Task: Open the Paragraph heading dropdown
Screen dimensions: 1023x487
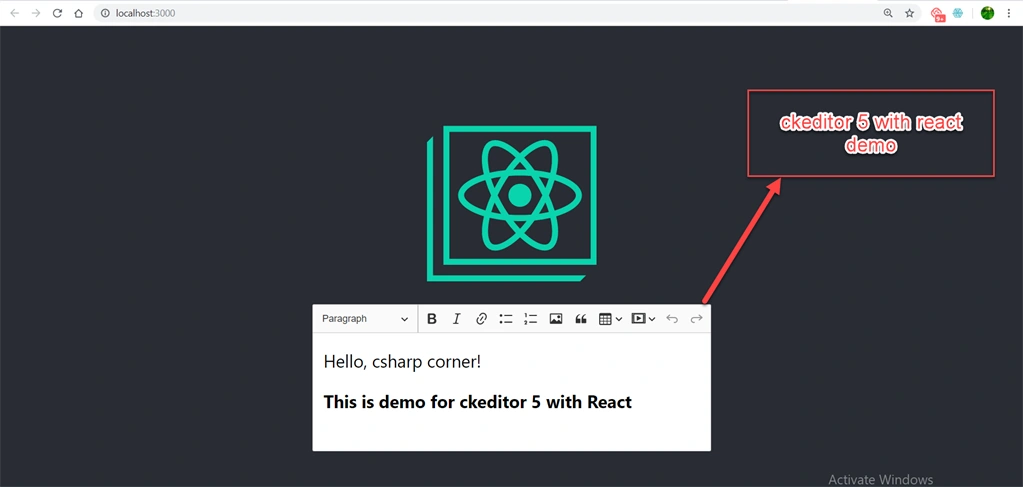Action: (365, 319)
